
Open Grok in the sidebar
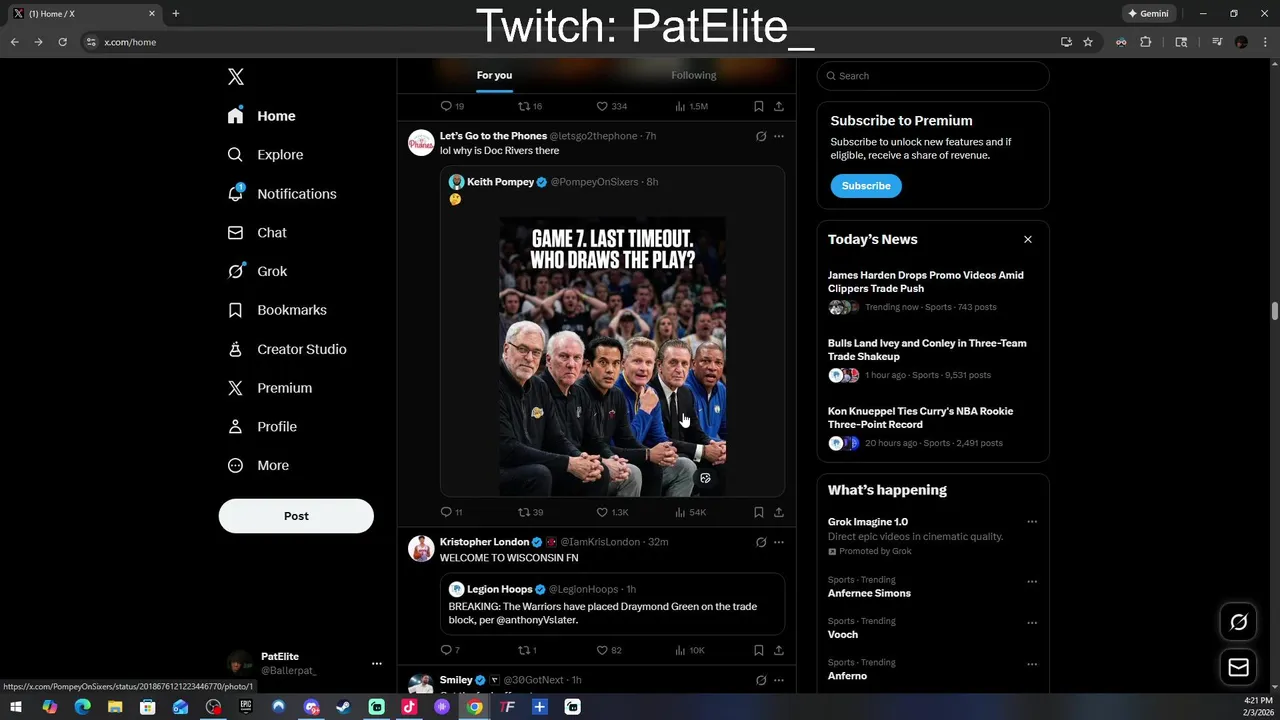click(257, 271)
